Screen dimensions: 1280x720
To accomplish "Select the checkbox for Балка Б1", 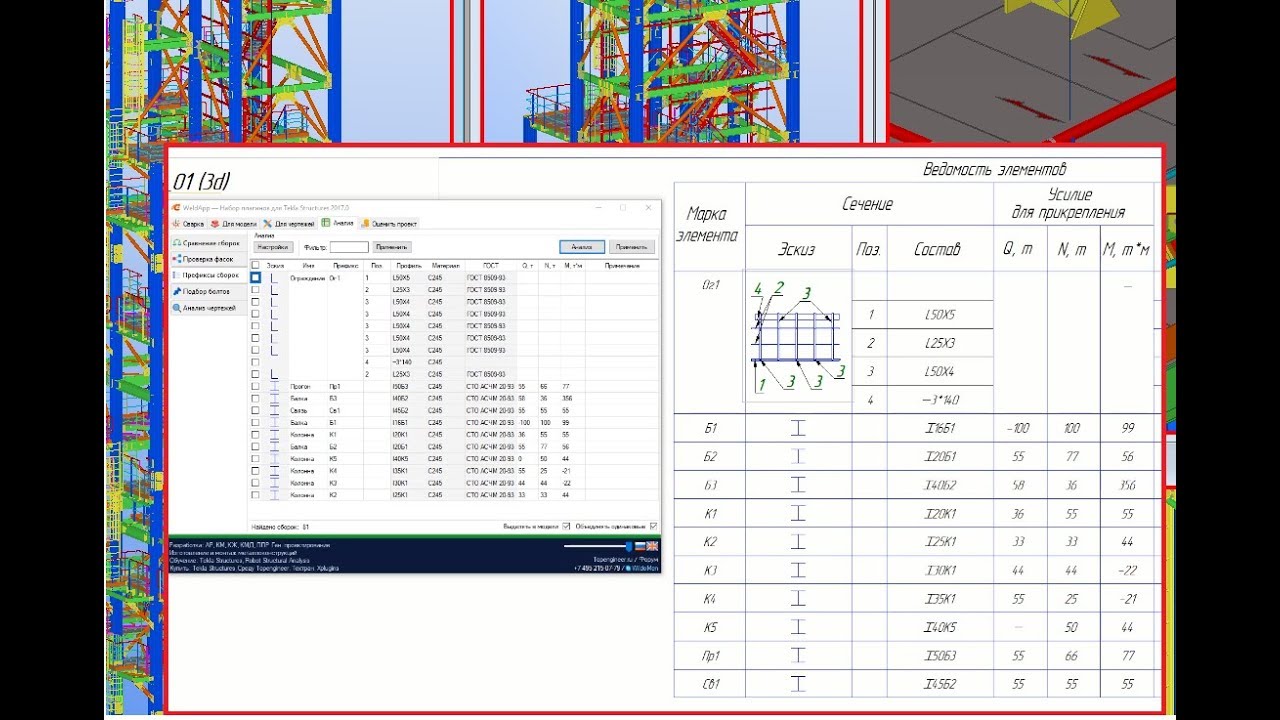I will click(255, 422).
